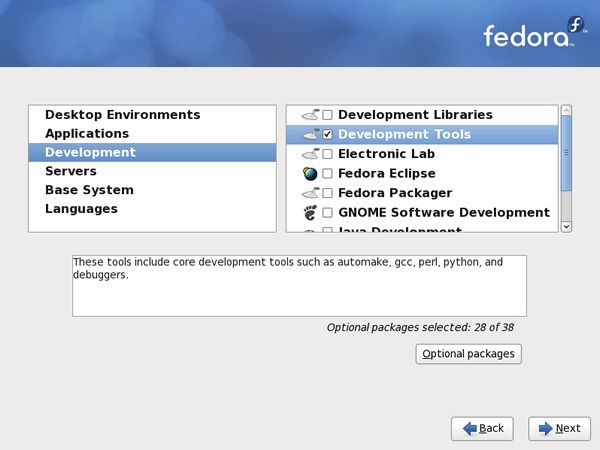Viewport: 600px width, 450px height.
Task: Enable the Development Libraries checkbox
Action: coord(327,115)
